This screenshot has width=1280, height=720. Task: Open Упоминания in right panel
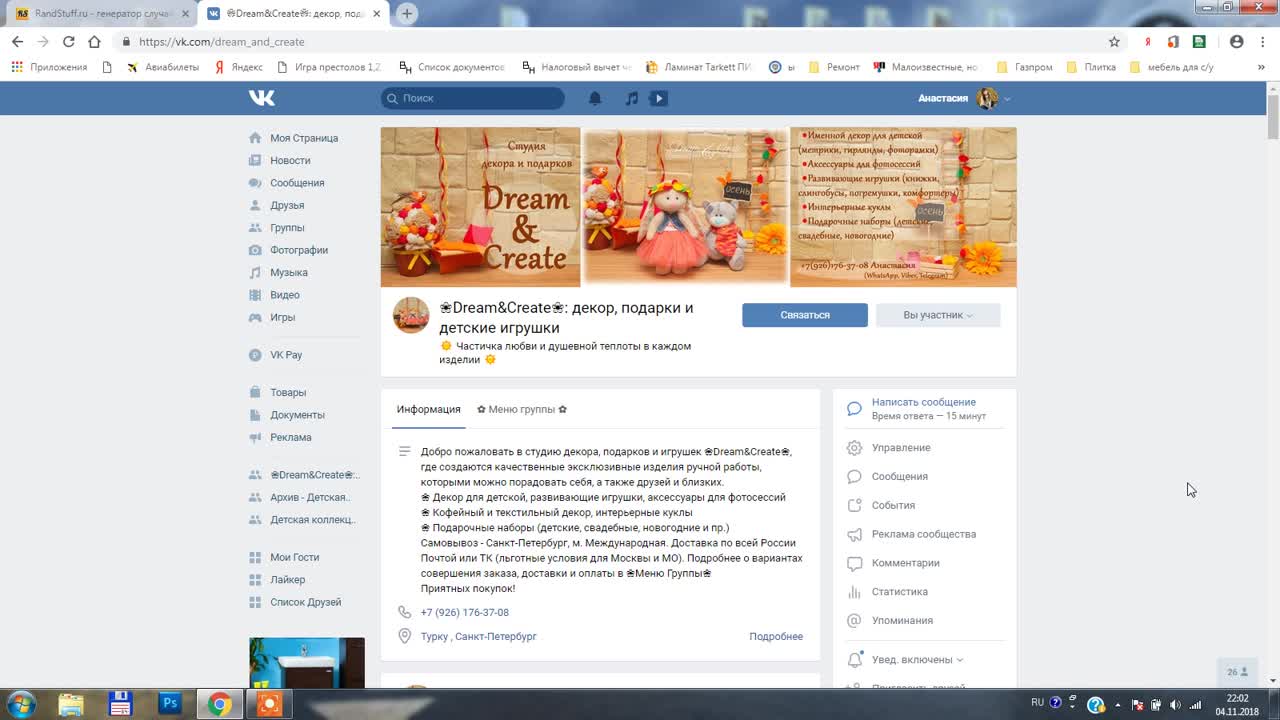pyautogui.click(x=902, y=621)
